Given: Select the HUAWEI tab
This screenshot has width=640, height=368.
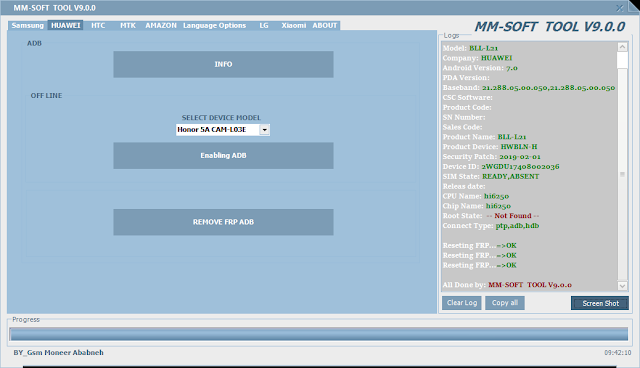Looking at the screenshot, I should (65, 25).
